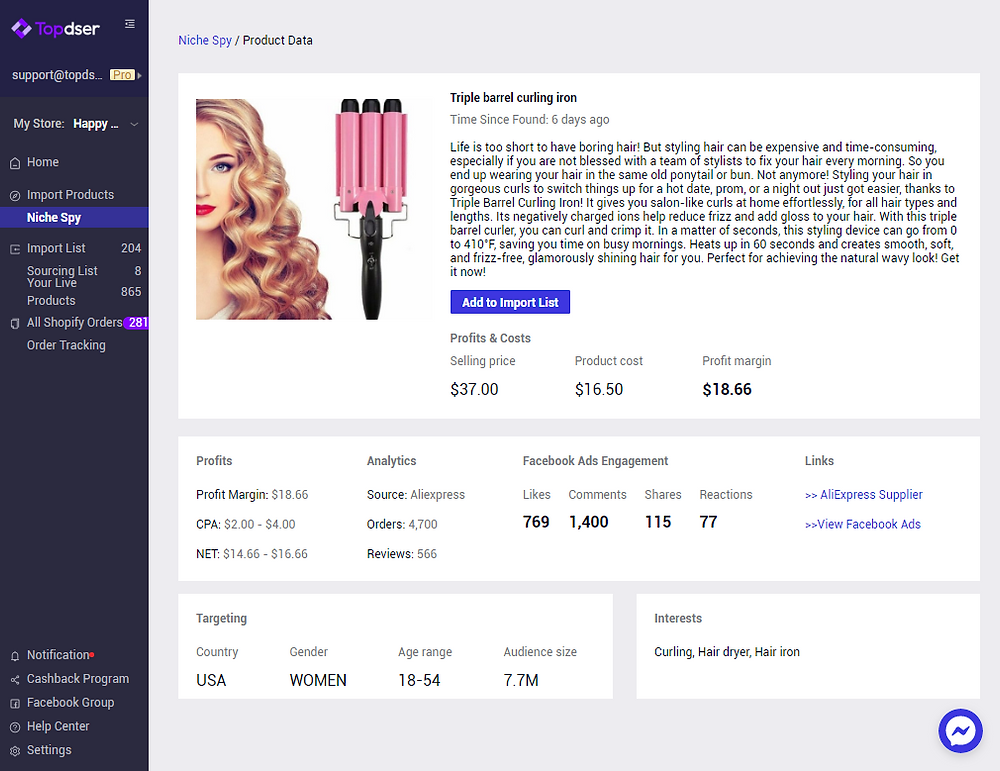Expand the support@topds account arrow
Viewport: 1000px width, 771px height.
pos(140,75)
